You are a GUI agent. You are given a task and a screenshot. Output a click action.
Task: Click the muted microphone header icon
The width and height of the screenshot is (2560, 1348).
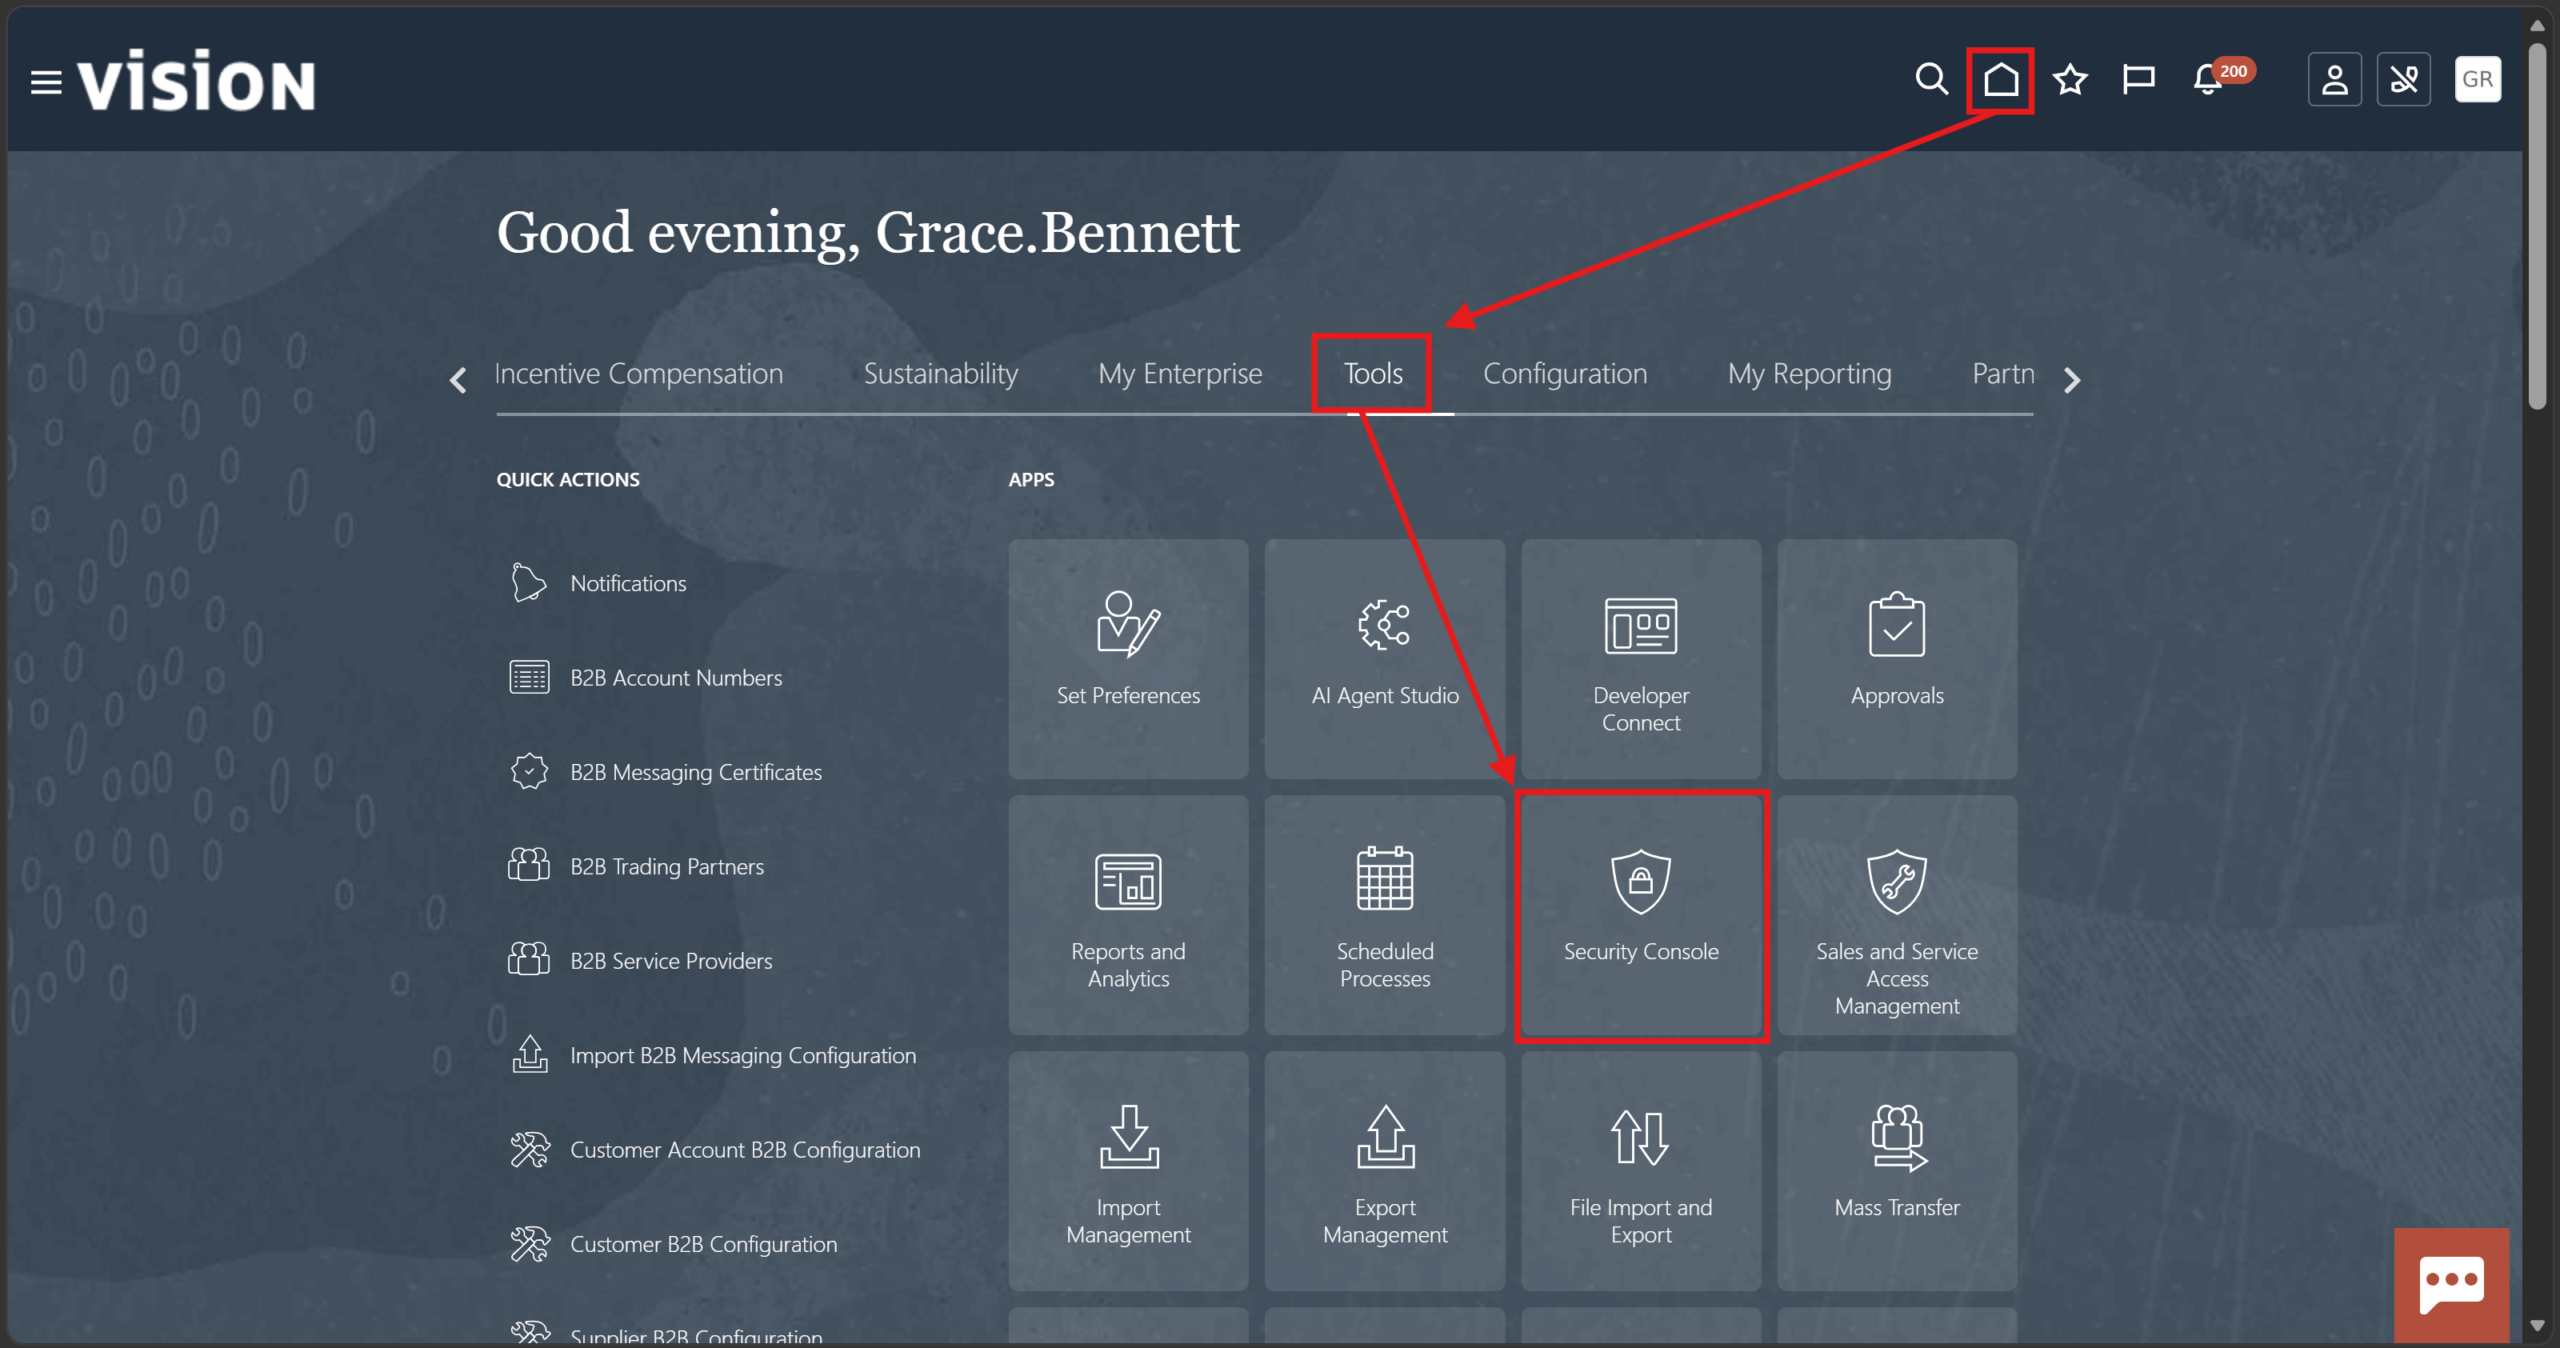pos(2403,79)
